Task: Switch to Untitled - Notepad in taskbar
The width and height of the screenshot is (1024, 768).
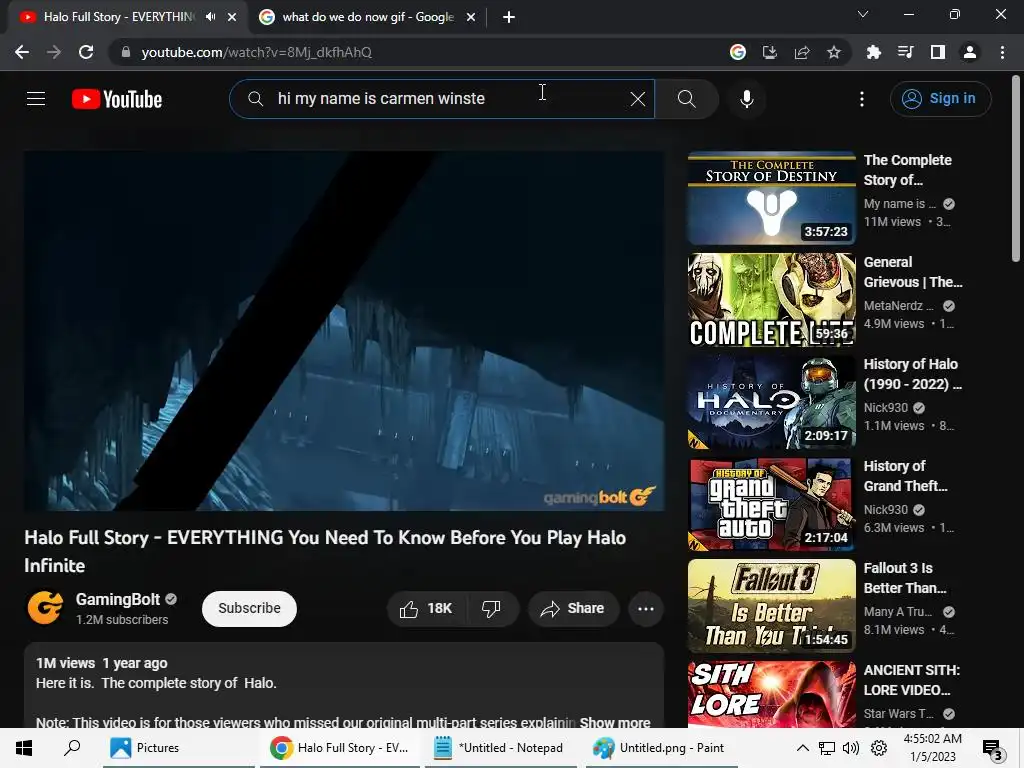Action: (x=500, y=748)
